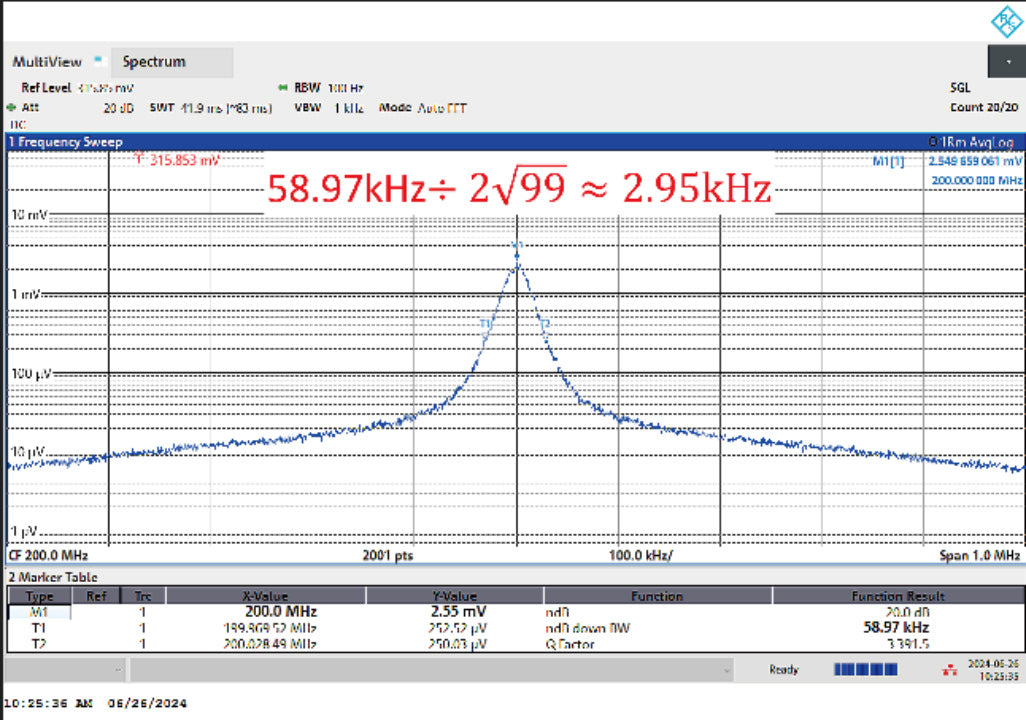Click the date and time display
Screen dimensions: 1026x720
tap(993, 670)
